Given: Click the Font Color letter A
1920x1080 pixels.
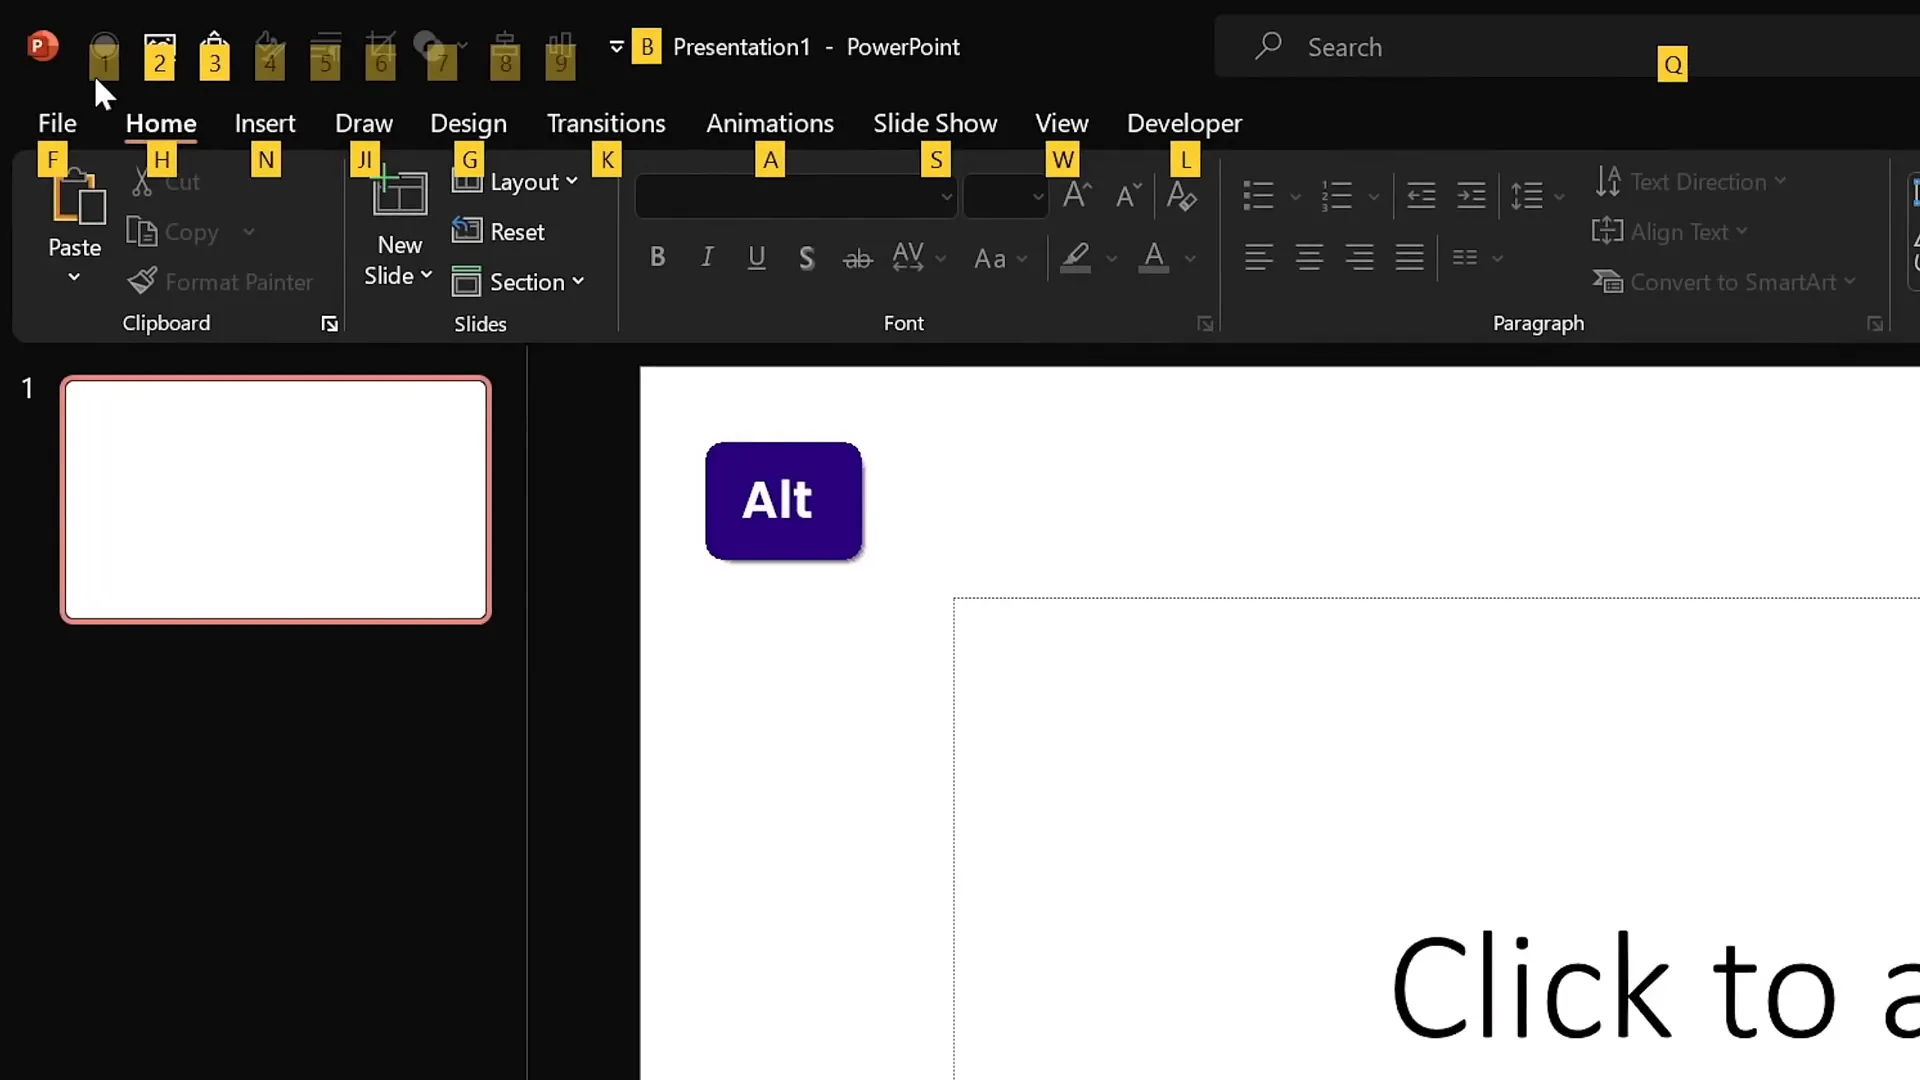Looking at the screenshot, I should point(1154,258).
